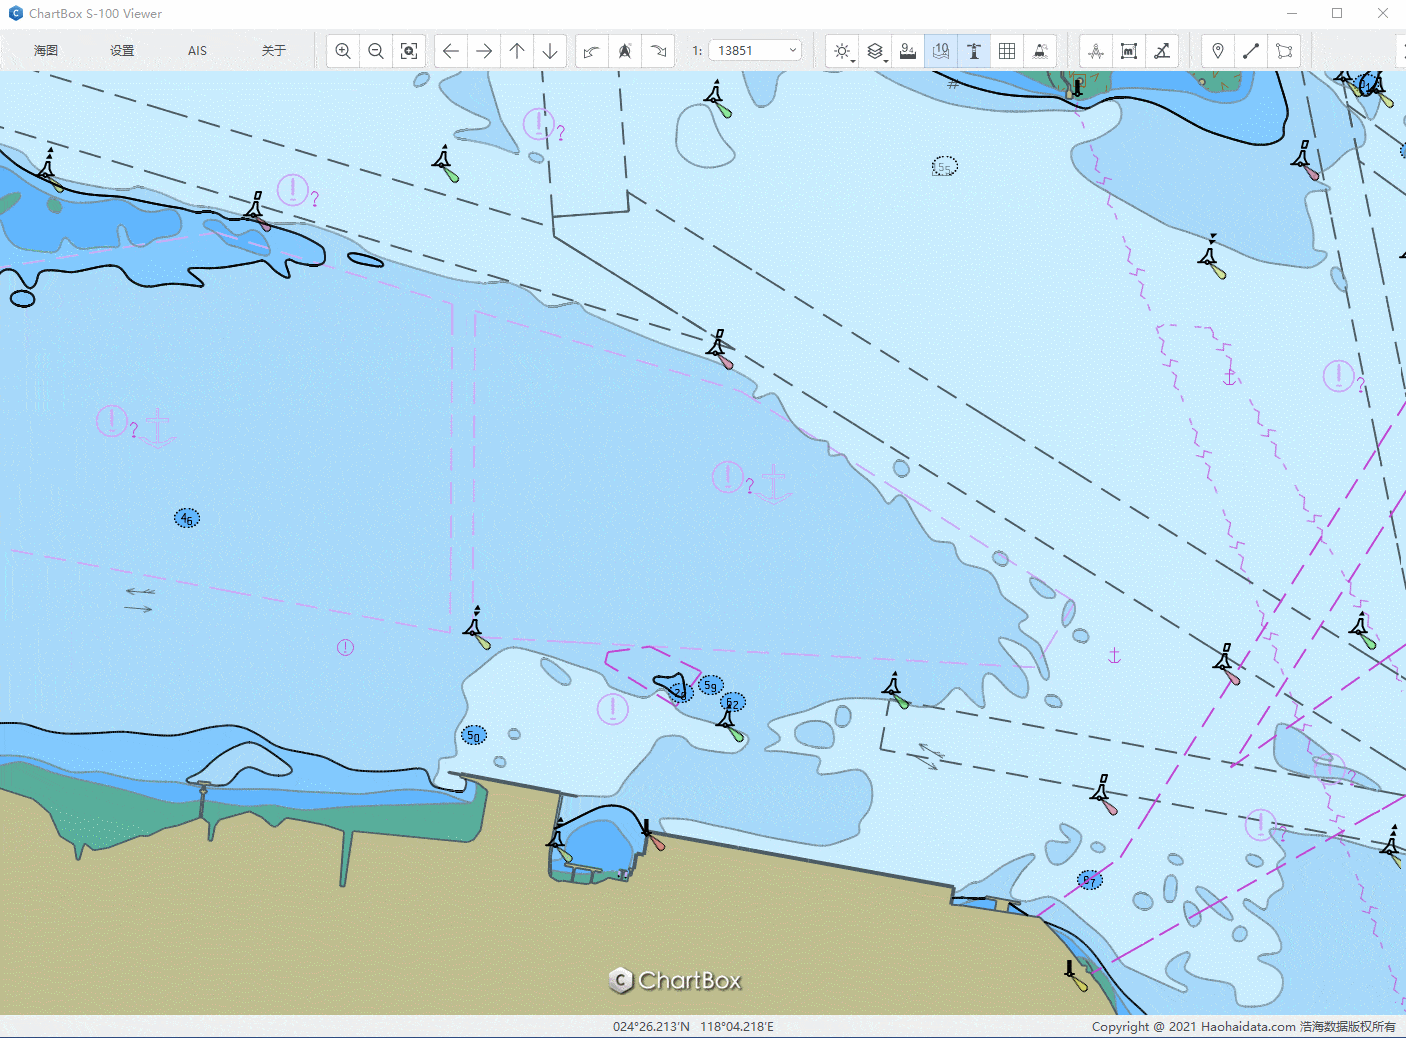The image size is (1406, 1038).
Task: Select the line drawing tool
Action: 1251,51
